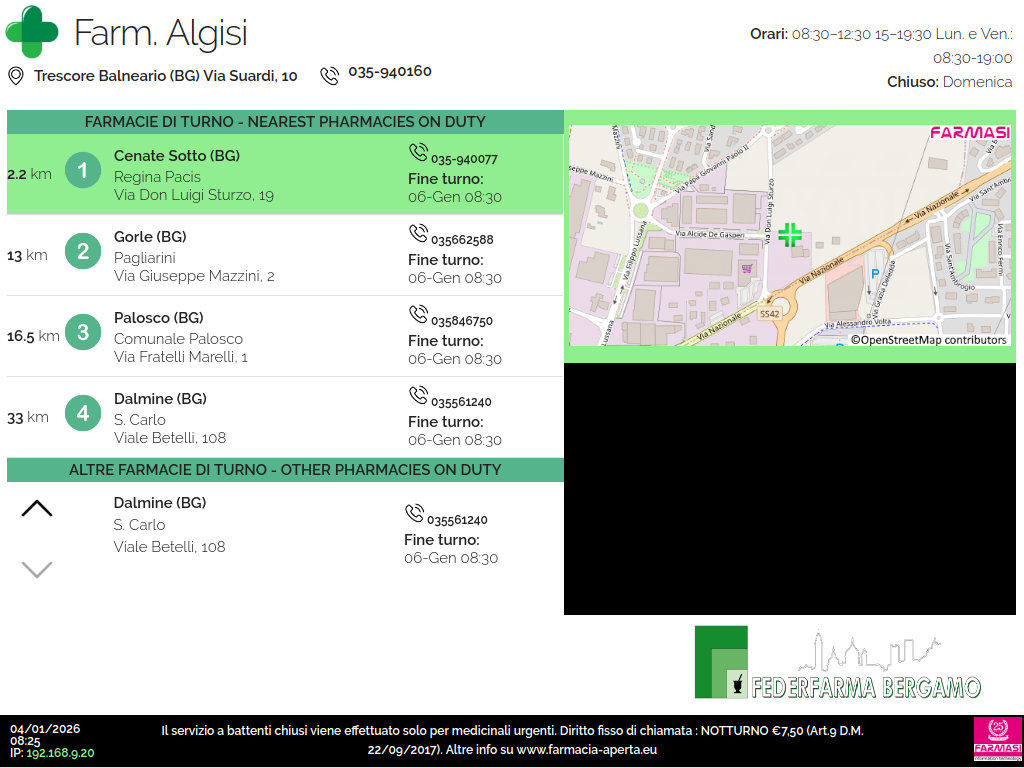Click the Farmasi logo in footer corner
The image size is (1024, 768).
997,740
